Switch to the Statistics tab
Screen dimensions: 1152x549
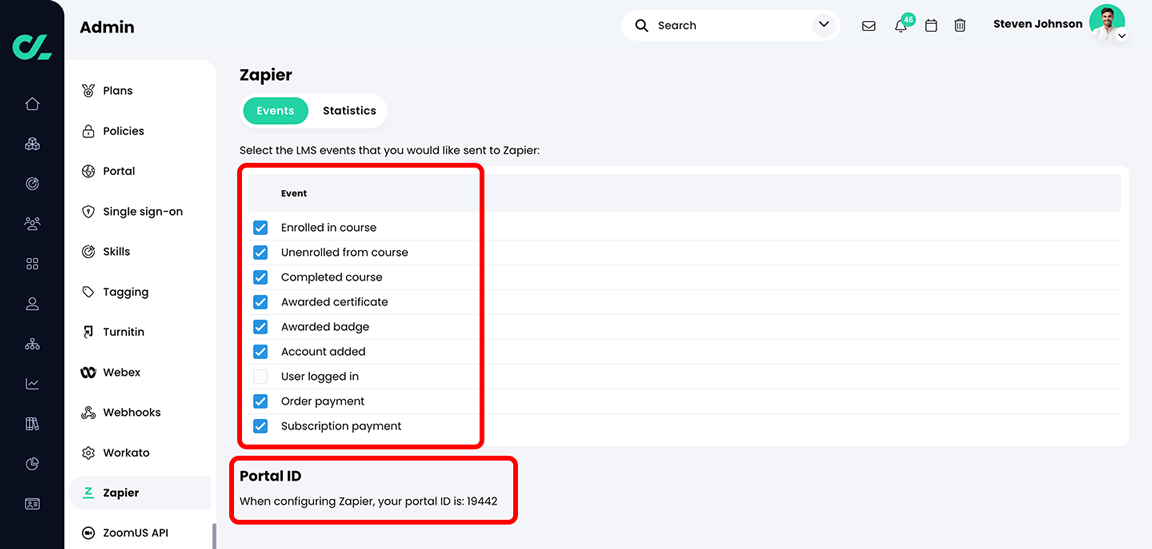click(349, 111)
